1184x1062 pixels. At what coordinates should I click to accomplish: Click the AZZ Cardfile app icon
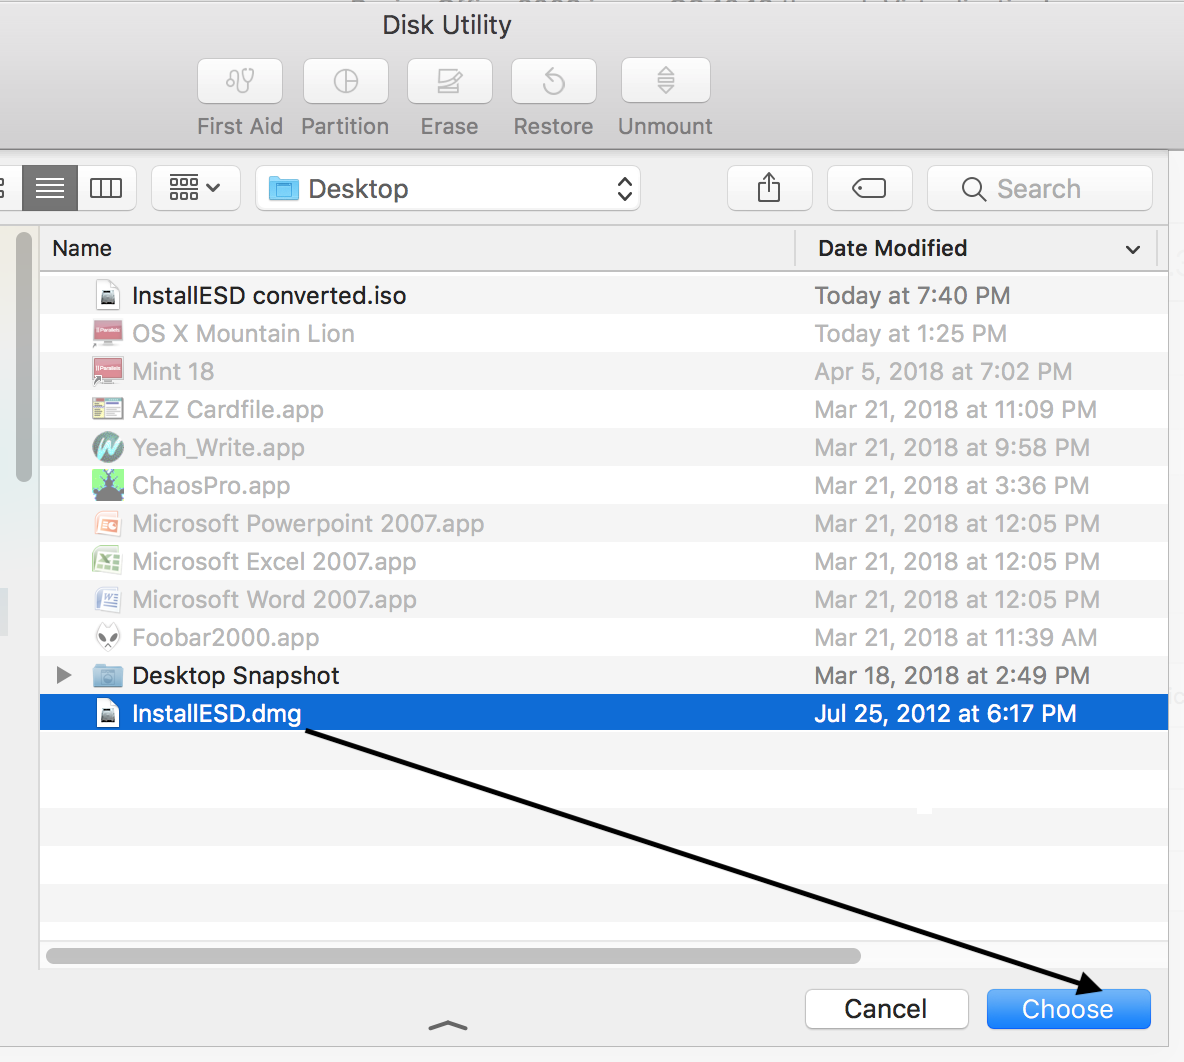(x=107, y=409)
